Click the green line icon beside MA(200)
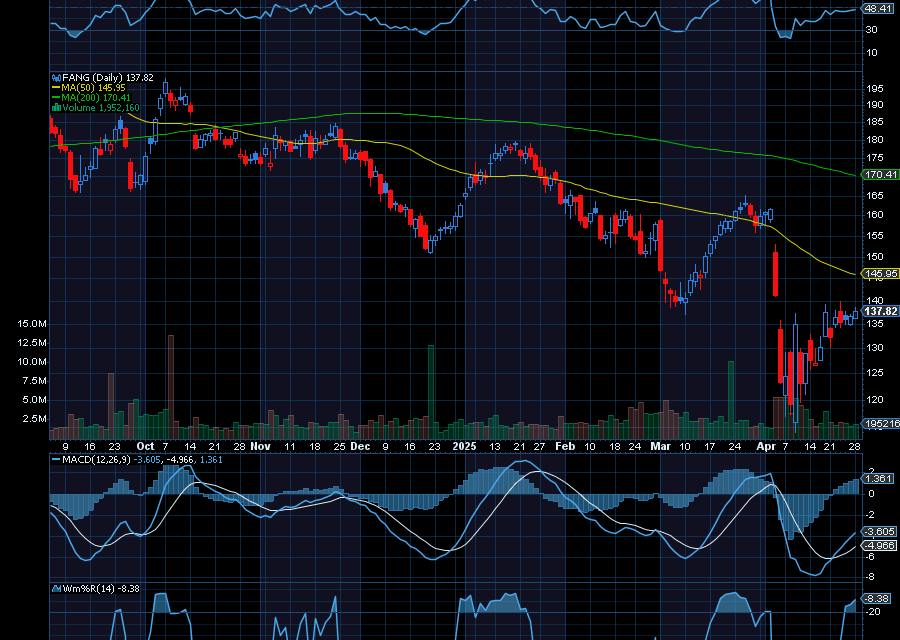The width and height of the screenshot is (900, 640). pos(56,98)
